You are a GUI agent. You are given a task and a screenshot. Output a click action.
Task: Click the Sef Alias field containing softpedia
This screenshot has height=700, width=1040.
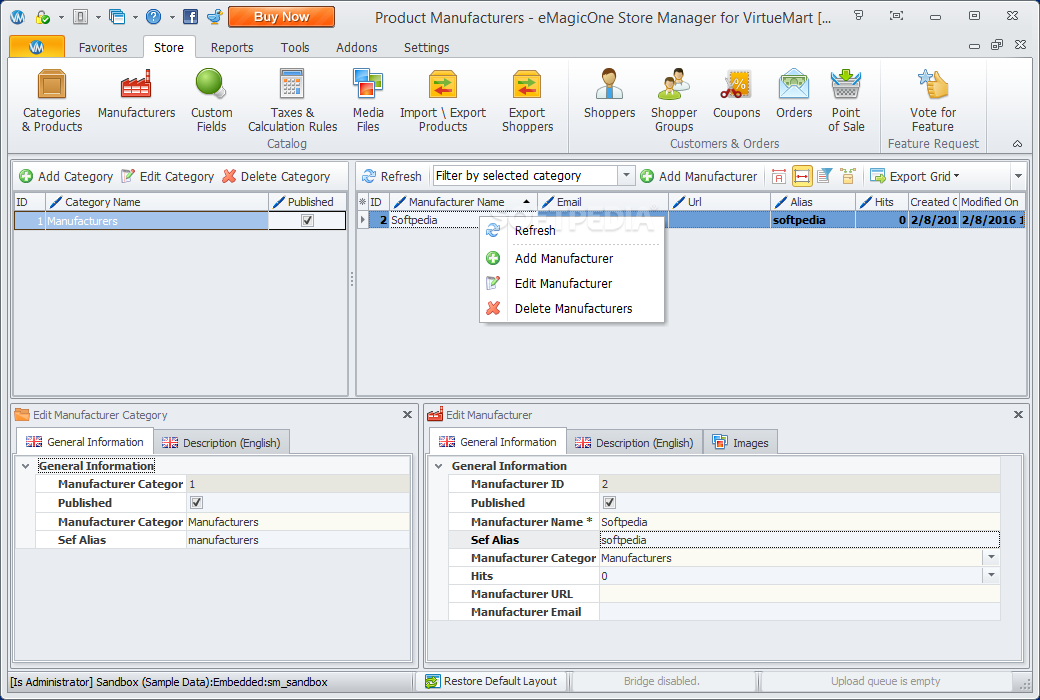[x=799, y=539]
